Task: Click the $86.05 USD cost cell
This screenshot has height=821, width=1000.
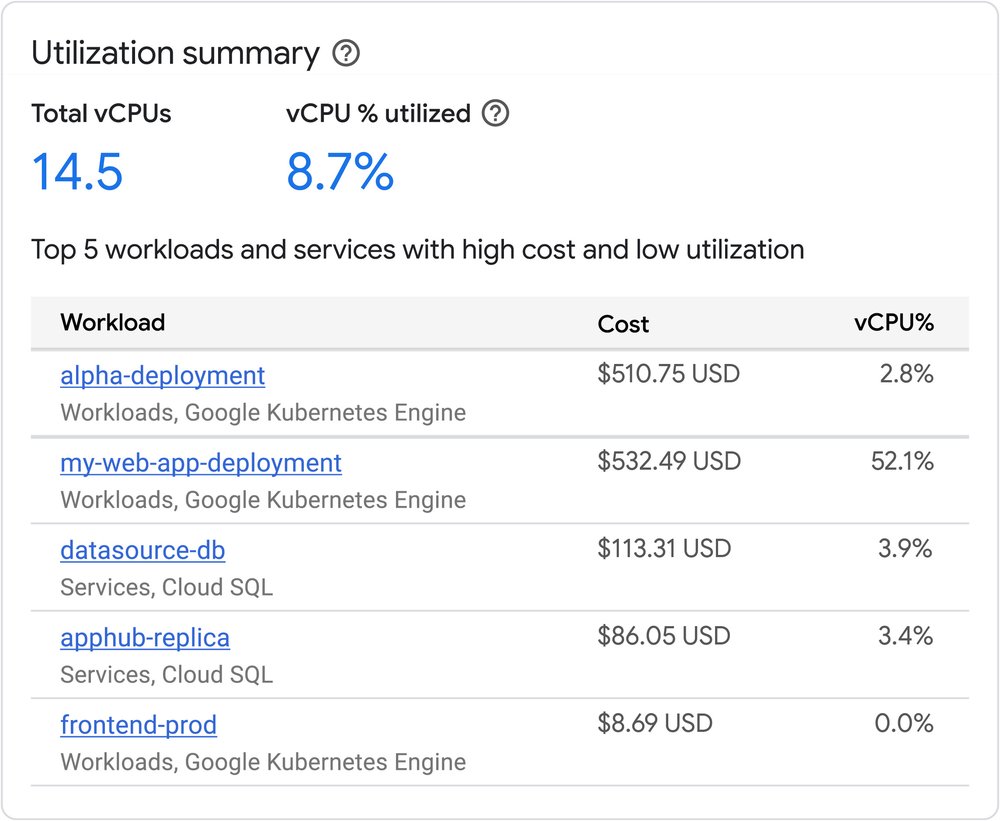Action: [x=663, y=636]
